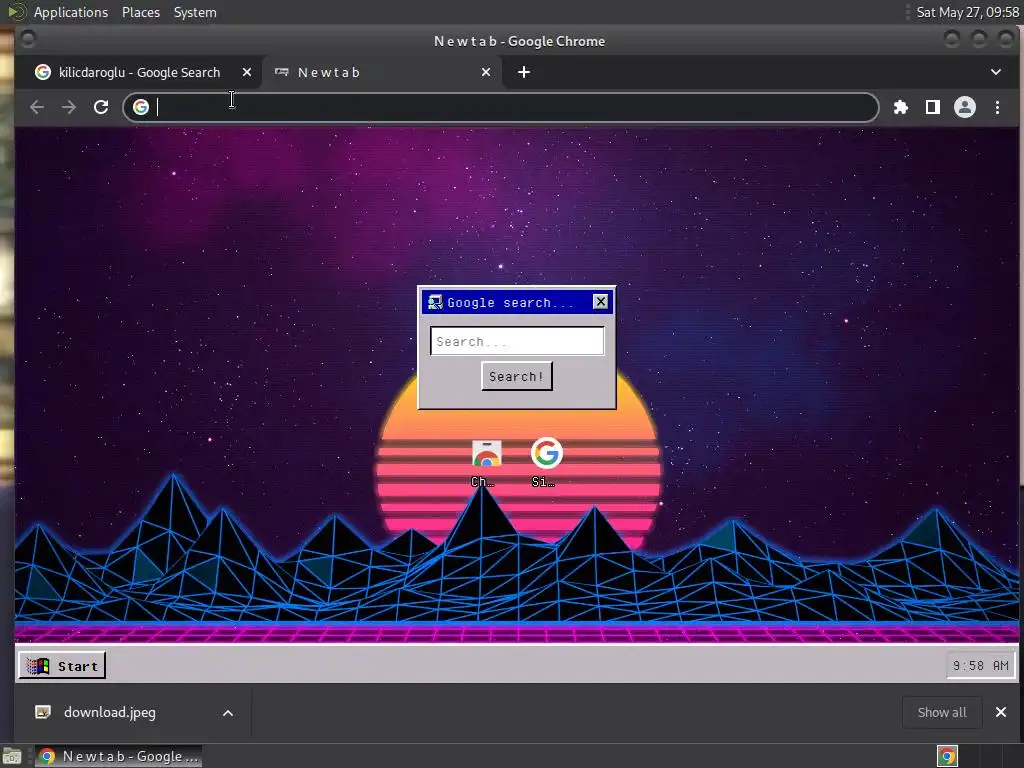Click the 9:58 AM retro clock
This screenshot has width=1024, height=768.
click(980, 665)
